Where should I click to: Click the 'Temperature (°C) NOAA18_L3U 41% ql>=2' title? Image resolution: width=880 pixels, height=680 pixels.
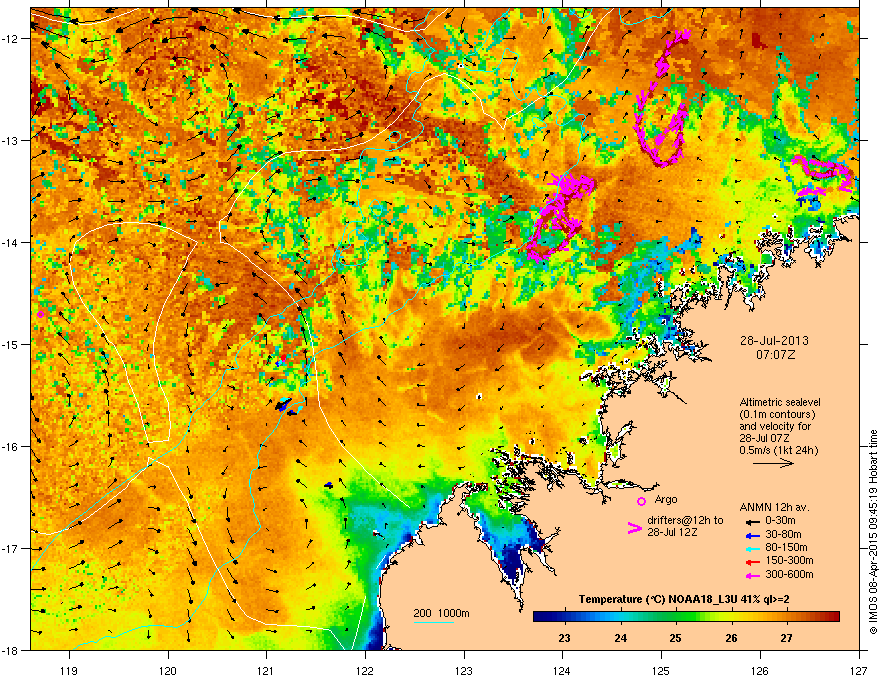click(x=684, y=600)
